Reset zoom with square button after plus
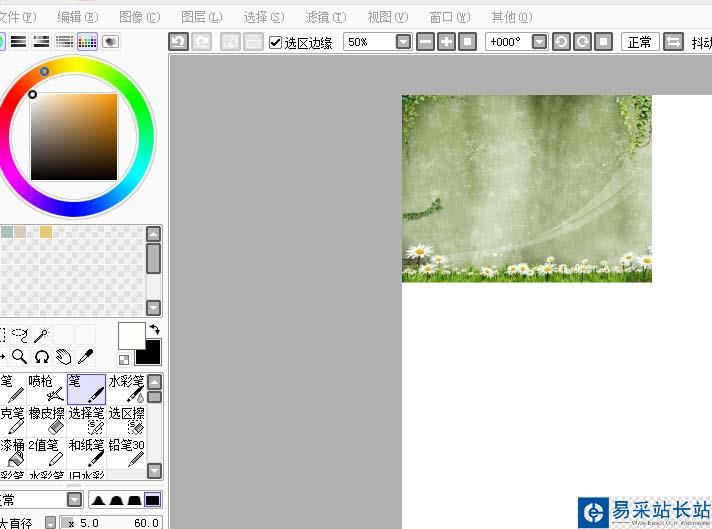 (467, 42)
